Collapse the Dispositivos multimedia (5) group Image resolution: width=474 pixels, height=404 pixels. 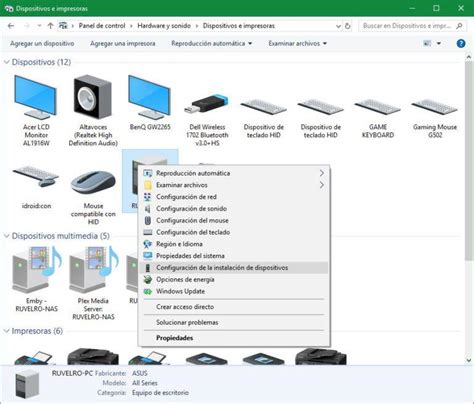click(x=6, y=236)
